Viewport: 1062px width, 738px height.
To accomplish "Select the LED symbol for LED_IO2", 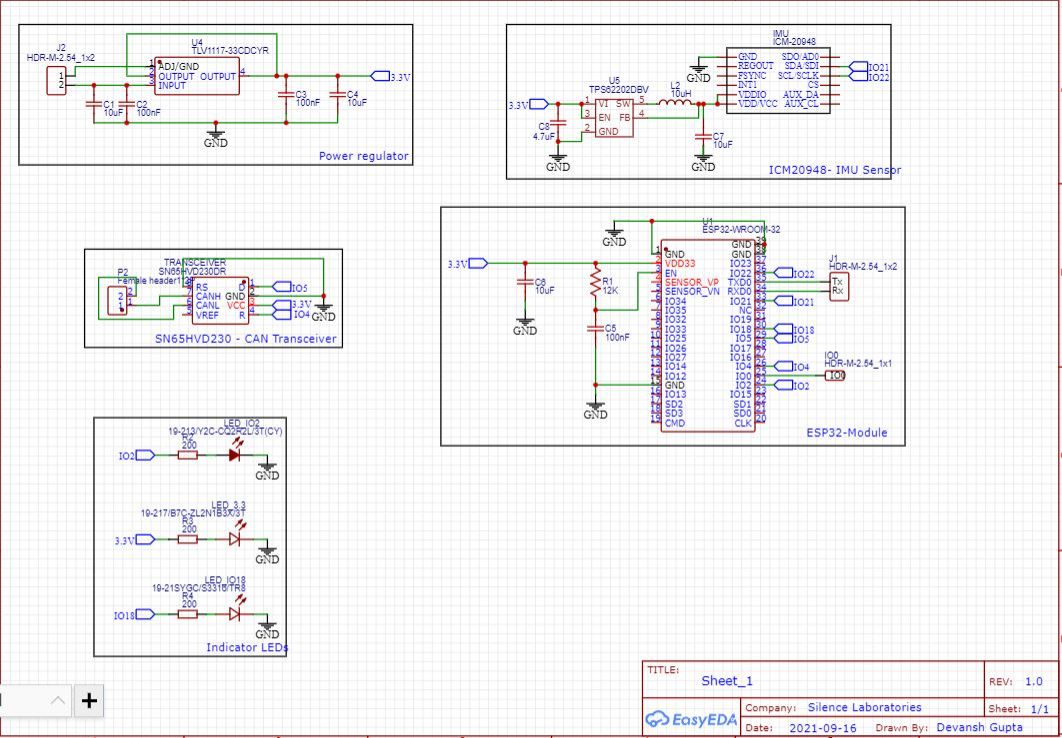I will [x=232, y=454].
